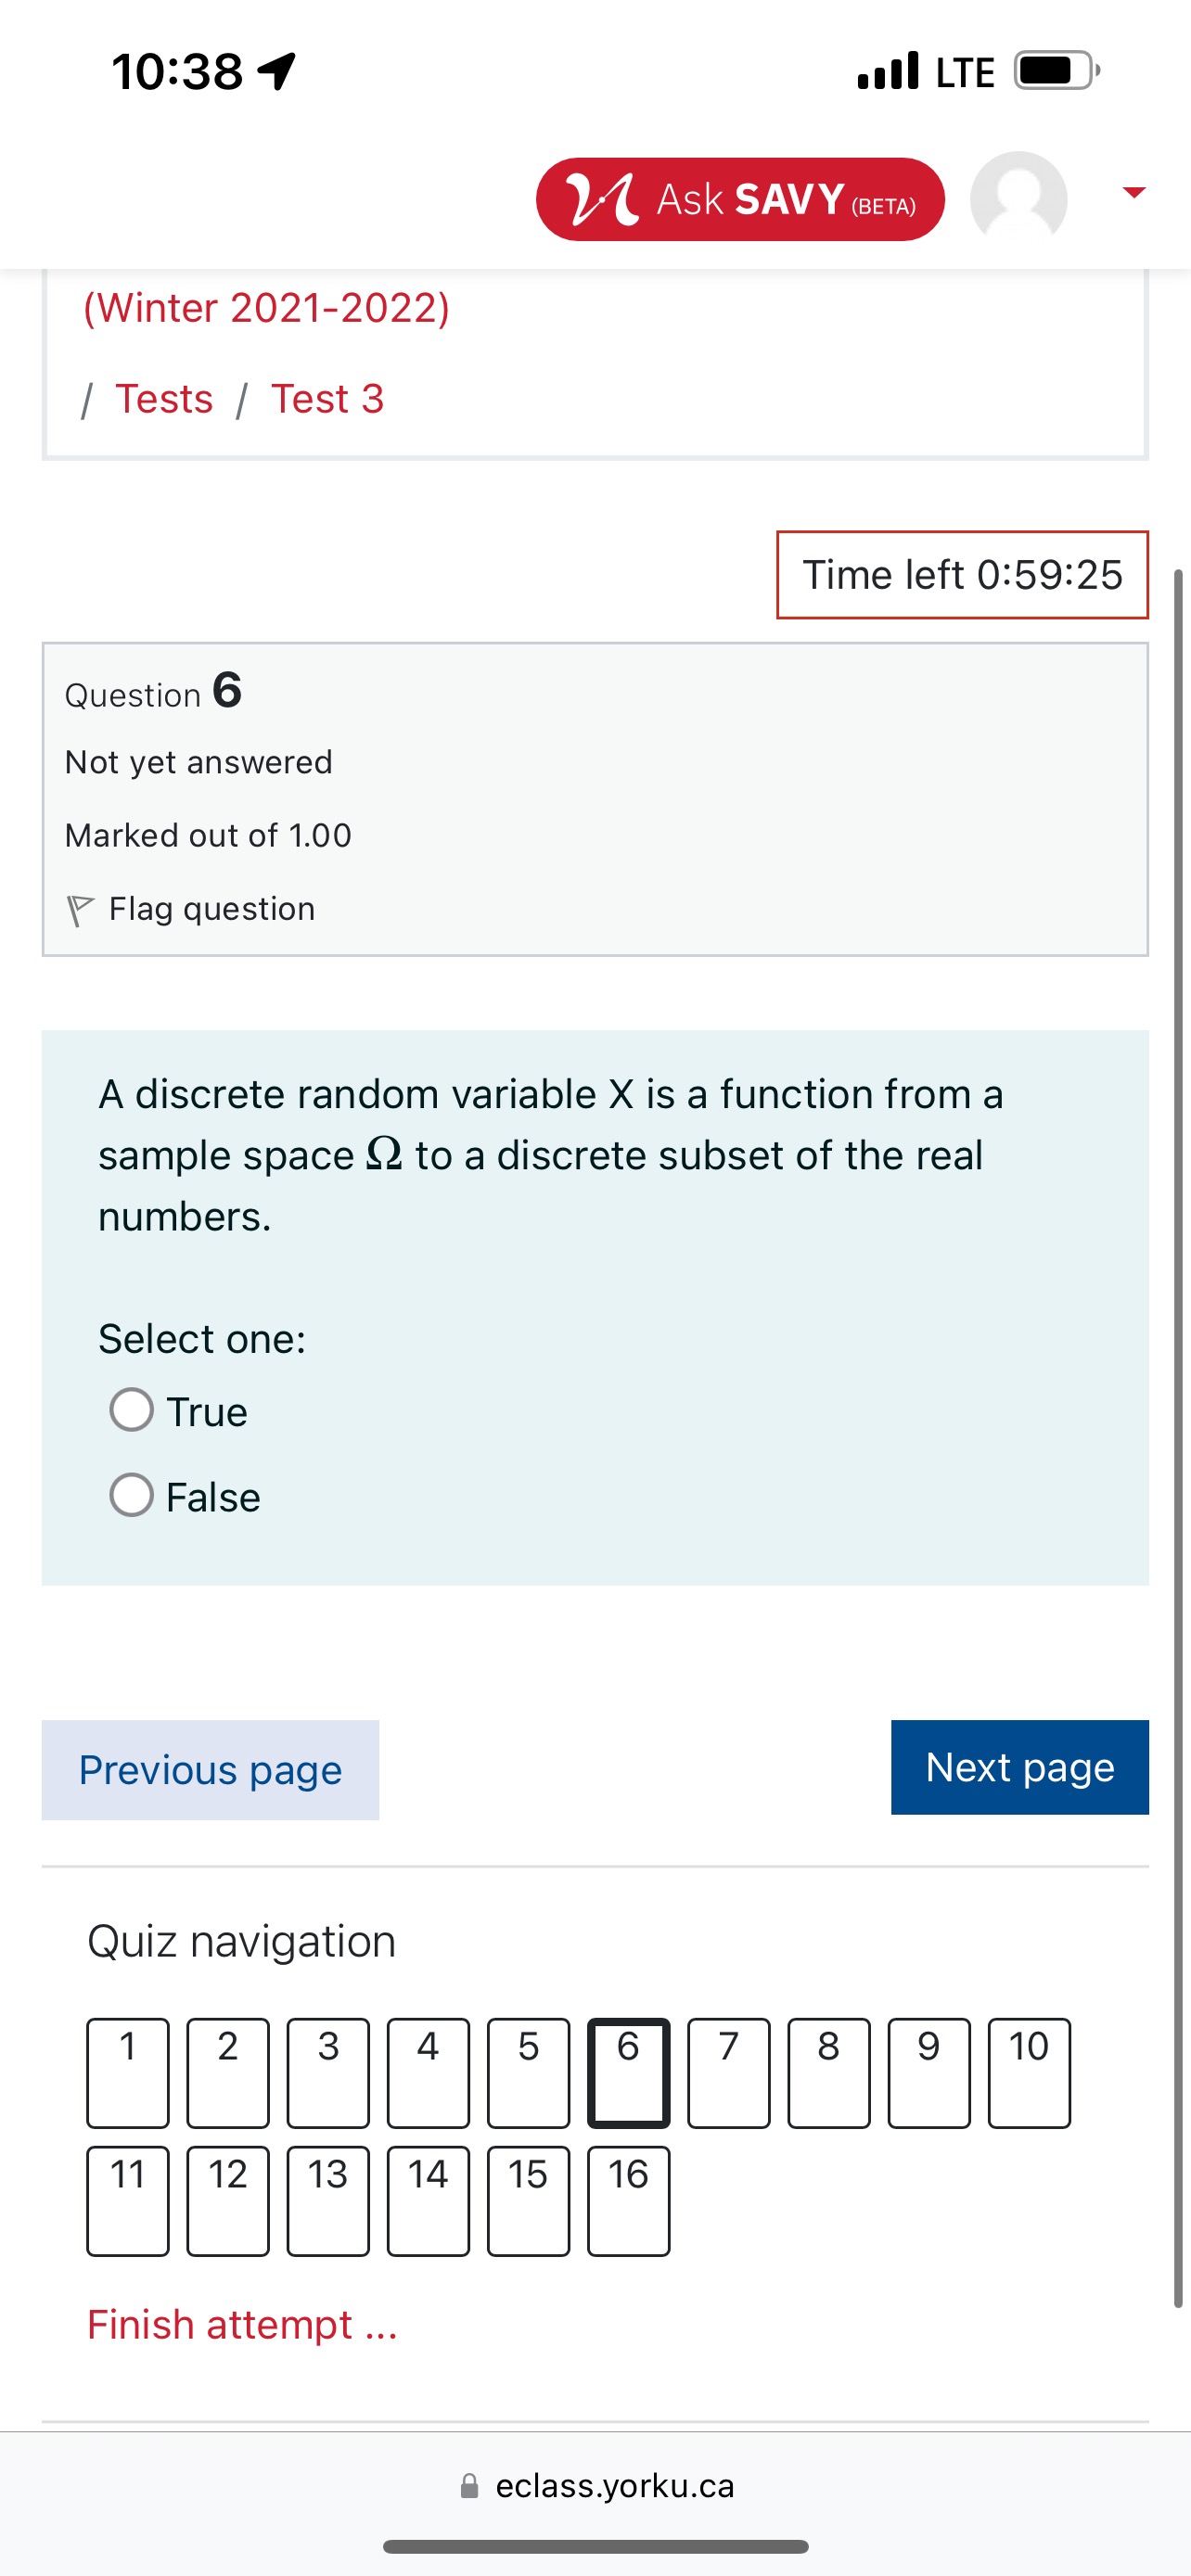1191x2576 pixels.
Task: Jump to question 16 in navigation
Action: click(628, 2200)
